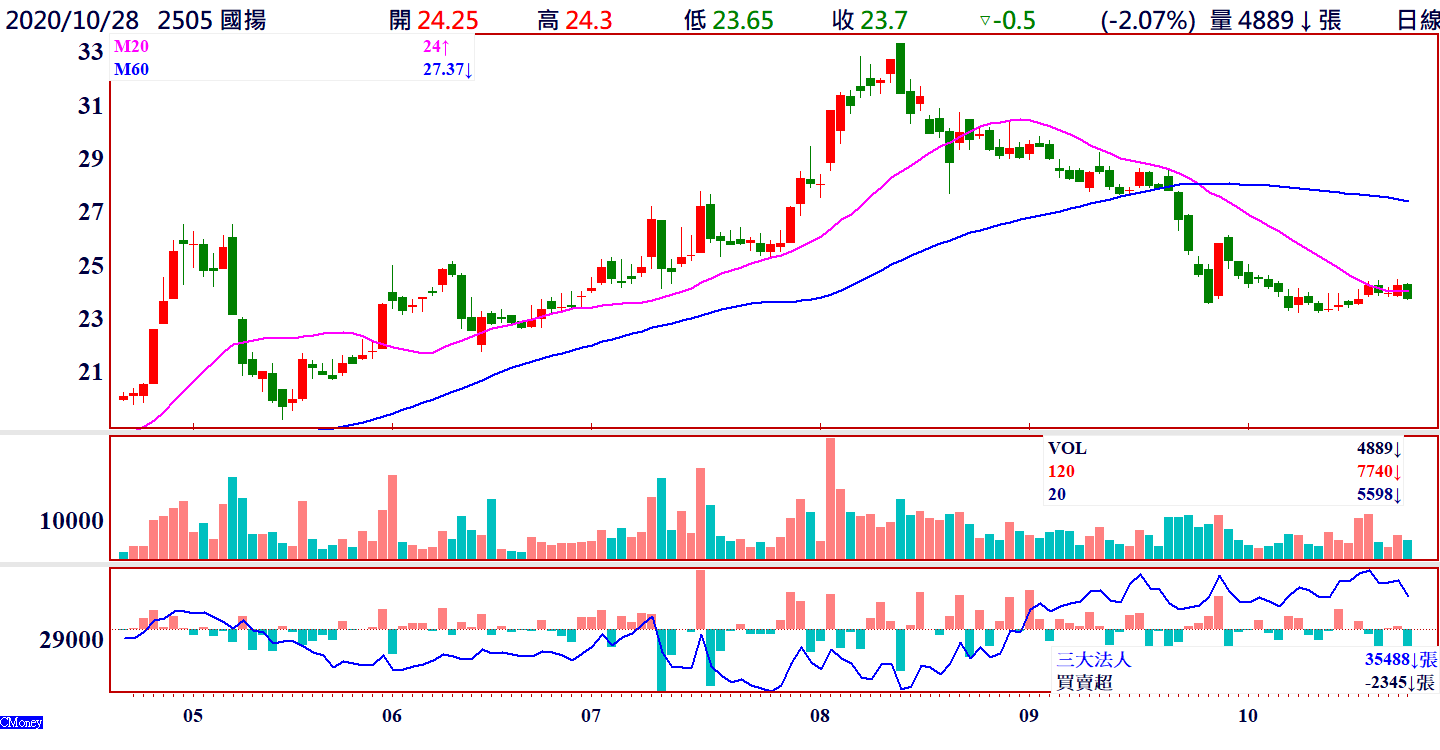Click the down arrow next to 35488
The image size is (1440, 750).
coord(1415,660)
